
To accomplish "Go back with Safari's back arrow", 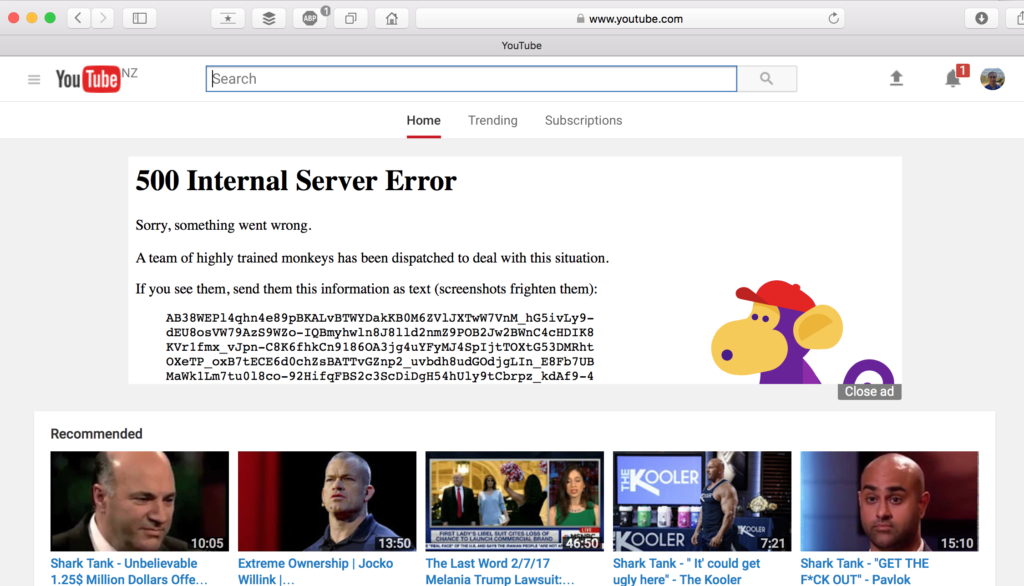I will [x=78, y=18].
